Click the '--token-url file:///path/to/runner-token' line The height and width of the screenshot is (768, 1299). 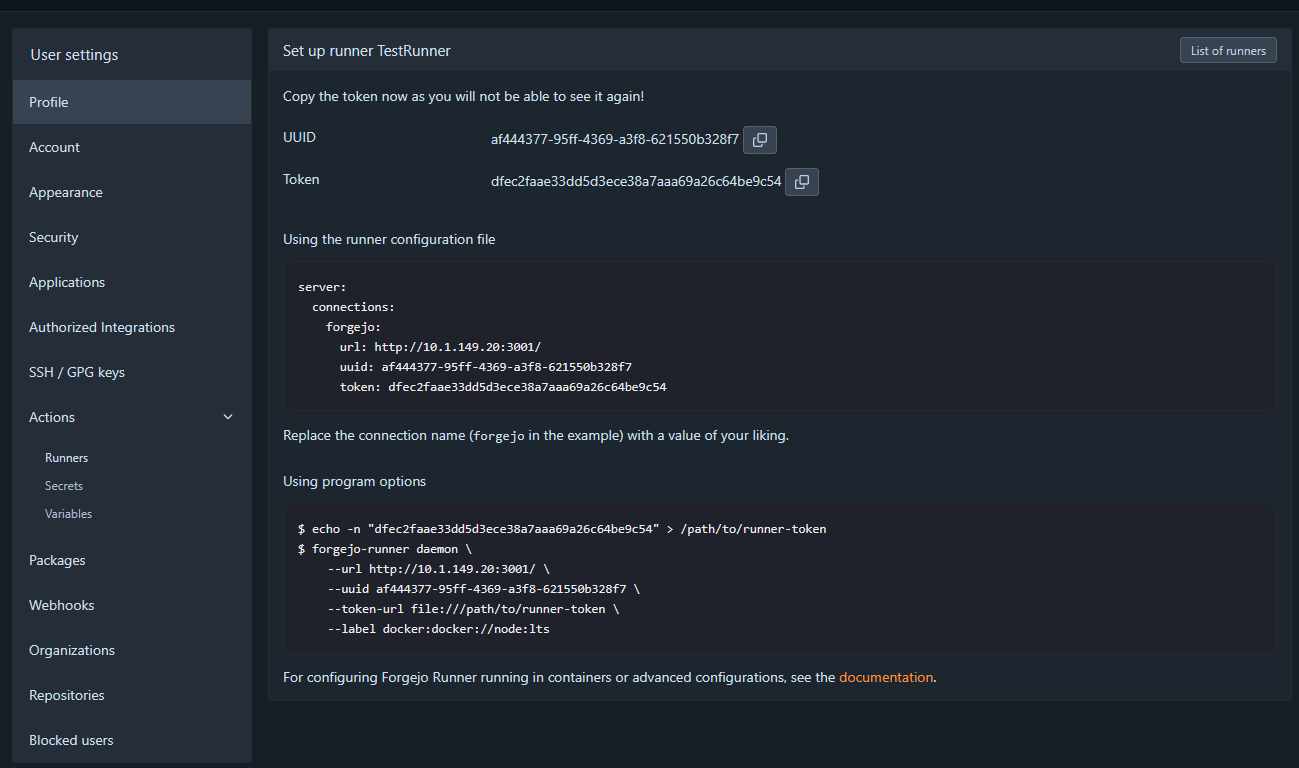point(473,609)
